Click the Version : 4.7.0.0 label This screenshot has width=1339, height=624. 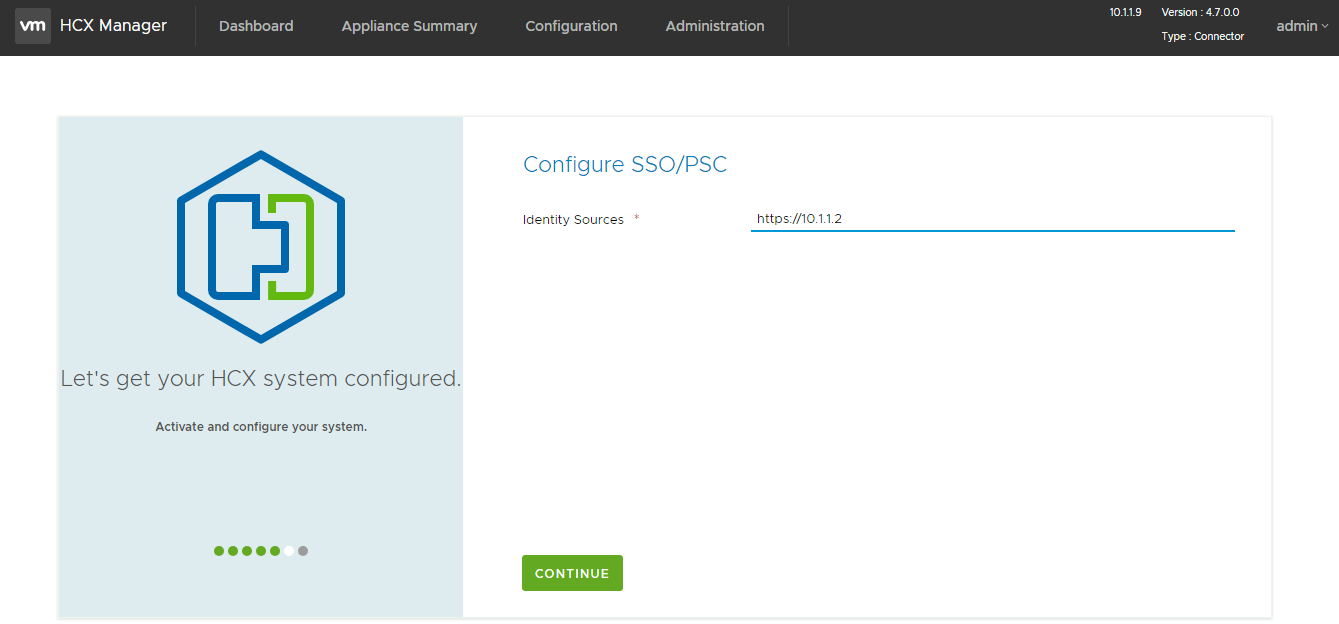tap(1201, 11)
